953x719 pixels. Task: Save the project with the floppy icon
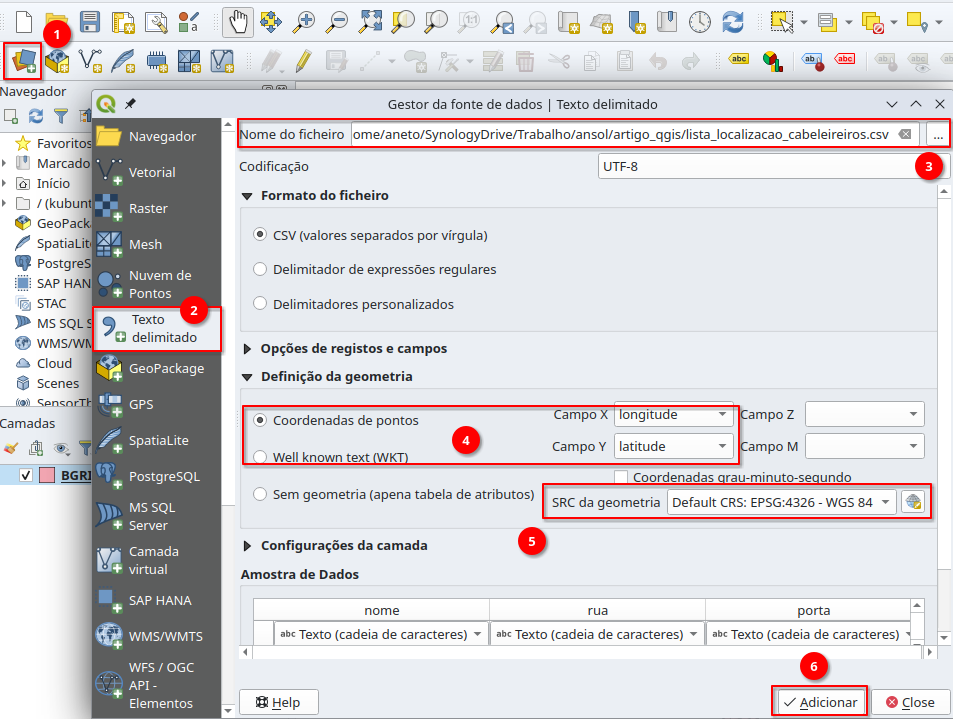pyautogui.click(x=90, y=22)
